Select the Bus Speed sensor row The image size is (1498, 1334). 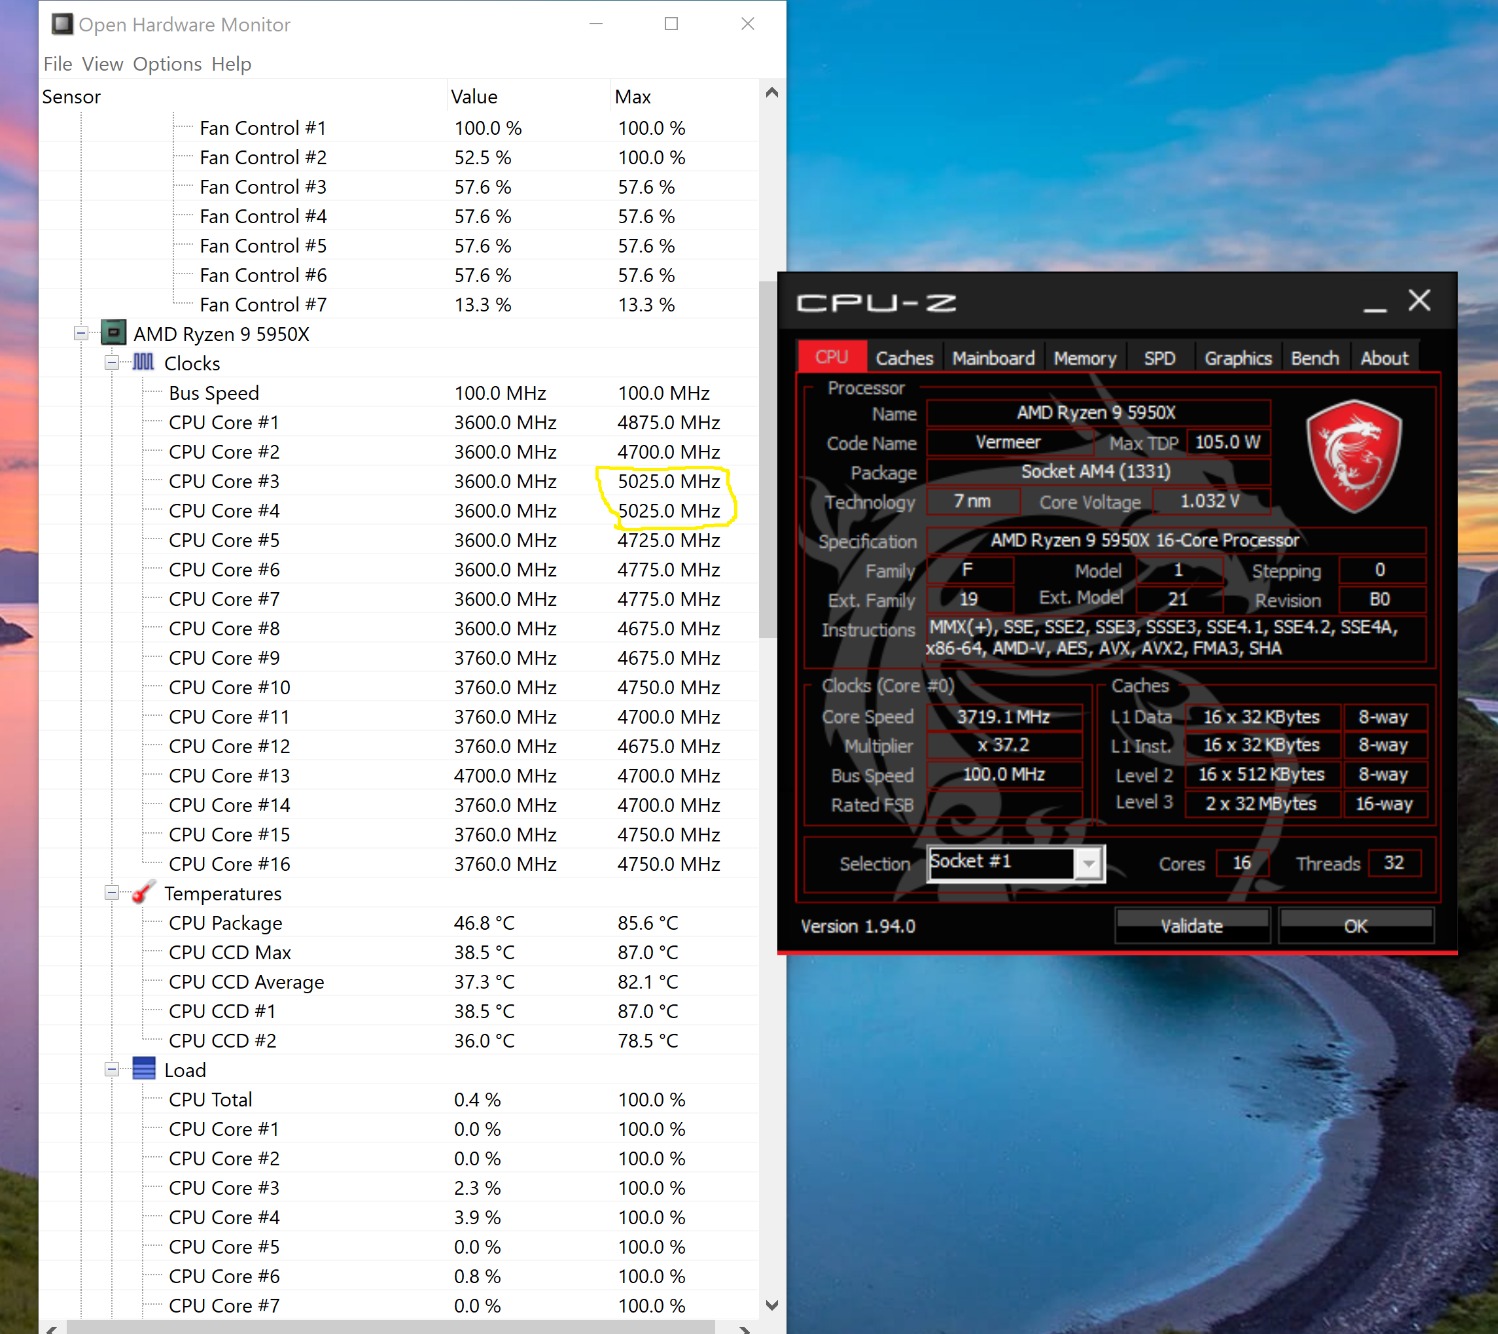click(398, 393)
